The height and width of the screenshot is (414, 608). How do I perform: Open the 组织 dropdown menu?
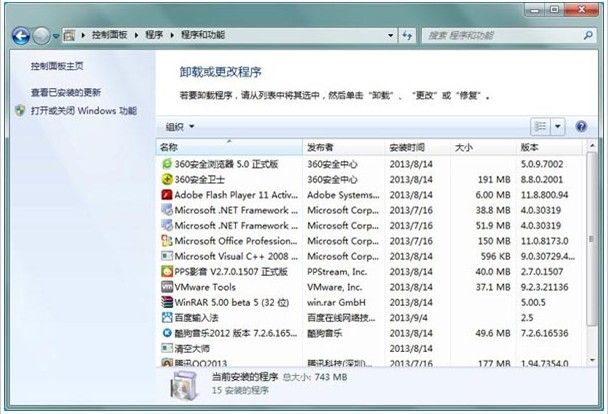[x=180, y=126]
